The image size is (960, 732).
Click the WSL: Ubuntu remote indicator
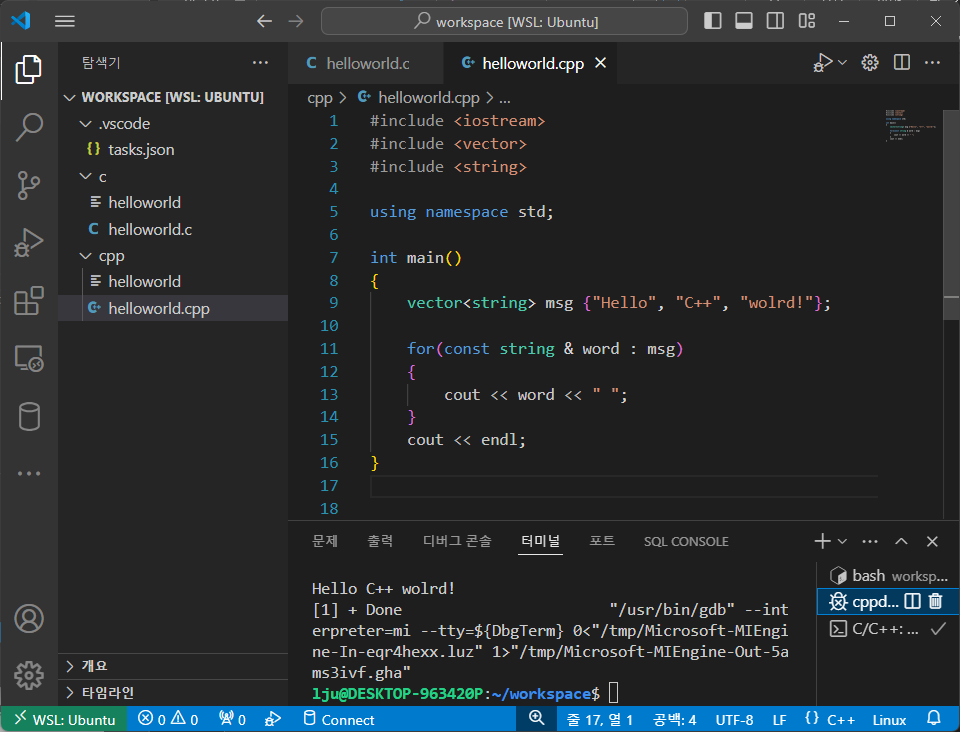tap(64, 719)
